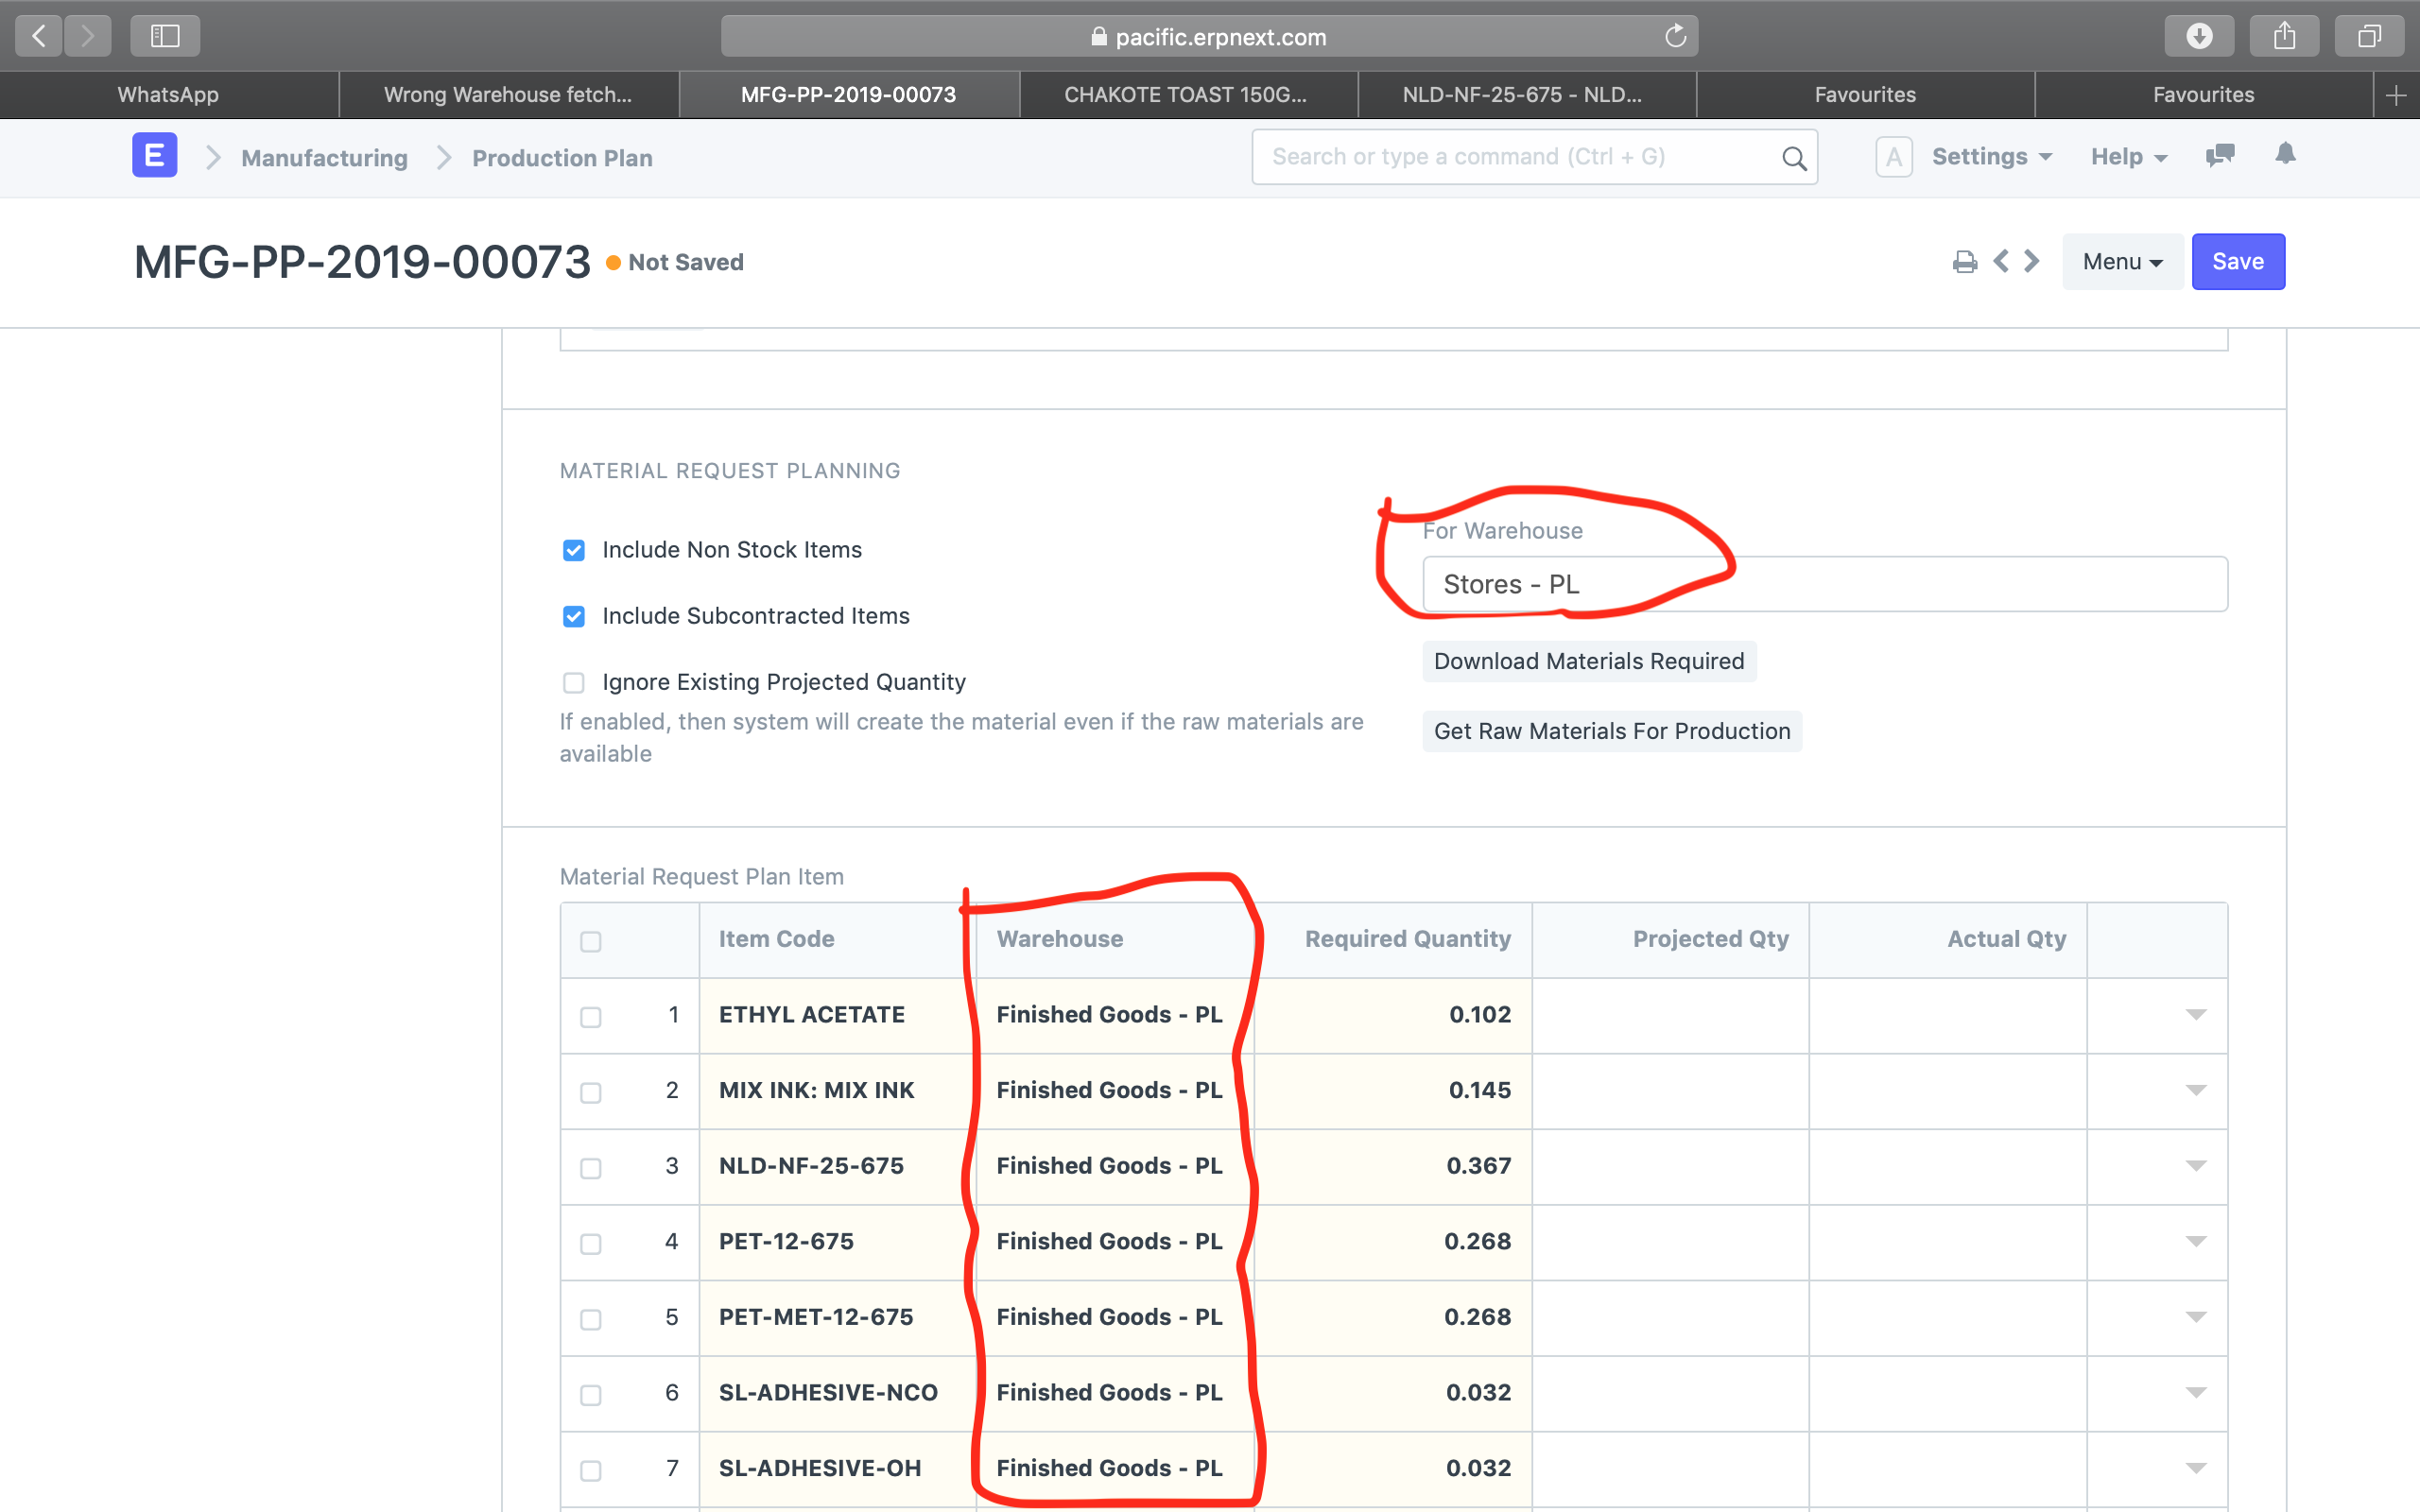Open the Menu dropdown
This screenshot has height=1512, width=2420.
click(x=2122, y=261)
